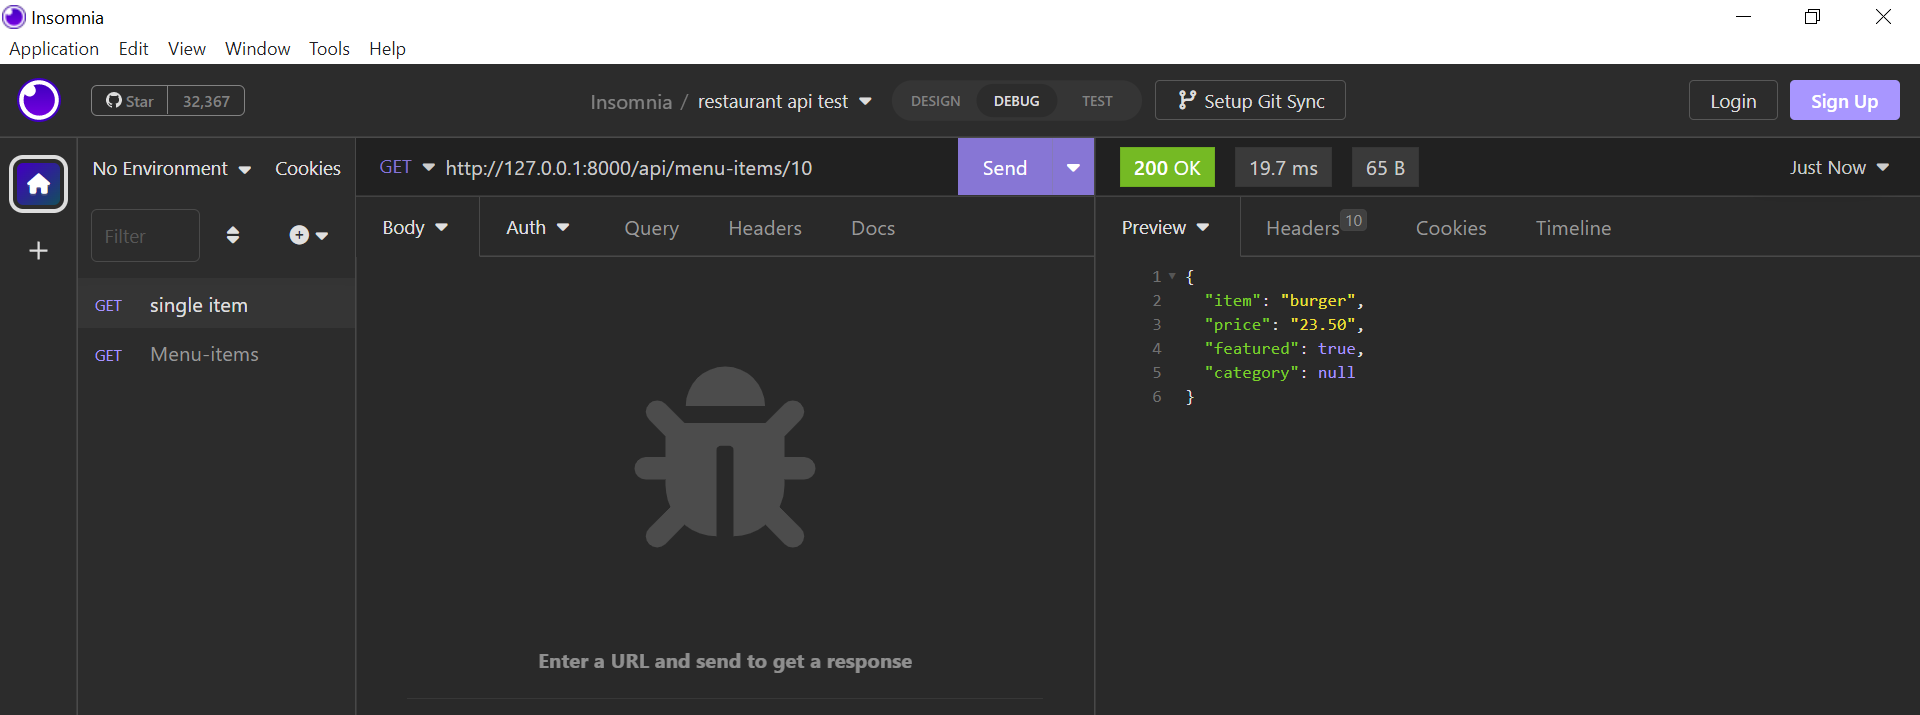Open the Tools menu
This screenshot has width=1920, height=715.
coord(329,48)
